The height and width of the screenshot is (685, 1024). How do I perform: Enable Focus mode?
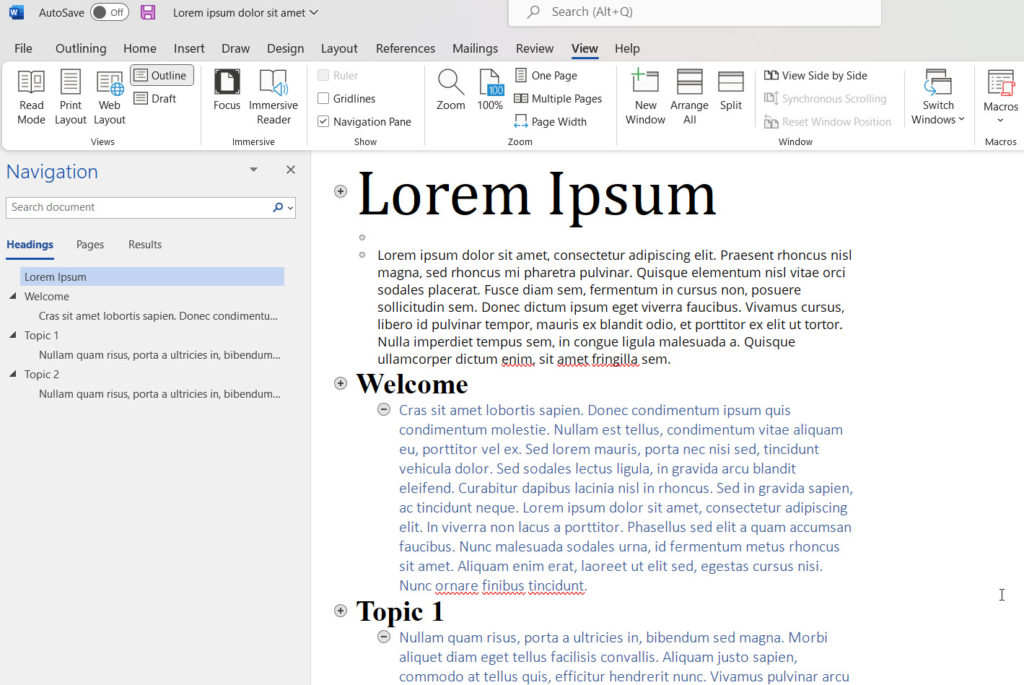click(227, 95)
